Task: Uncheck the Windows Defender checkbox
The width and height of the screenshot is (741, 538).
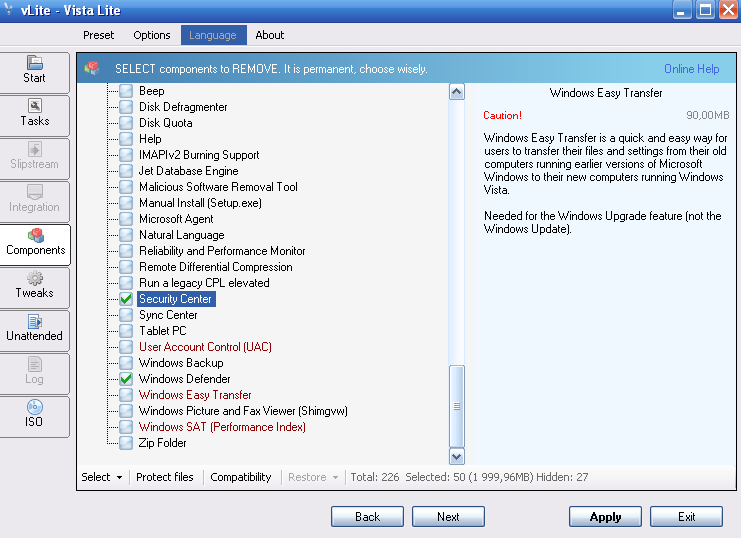Action: [x=126, y=379]
